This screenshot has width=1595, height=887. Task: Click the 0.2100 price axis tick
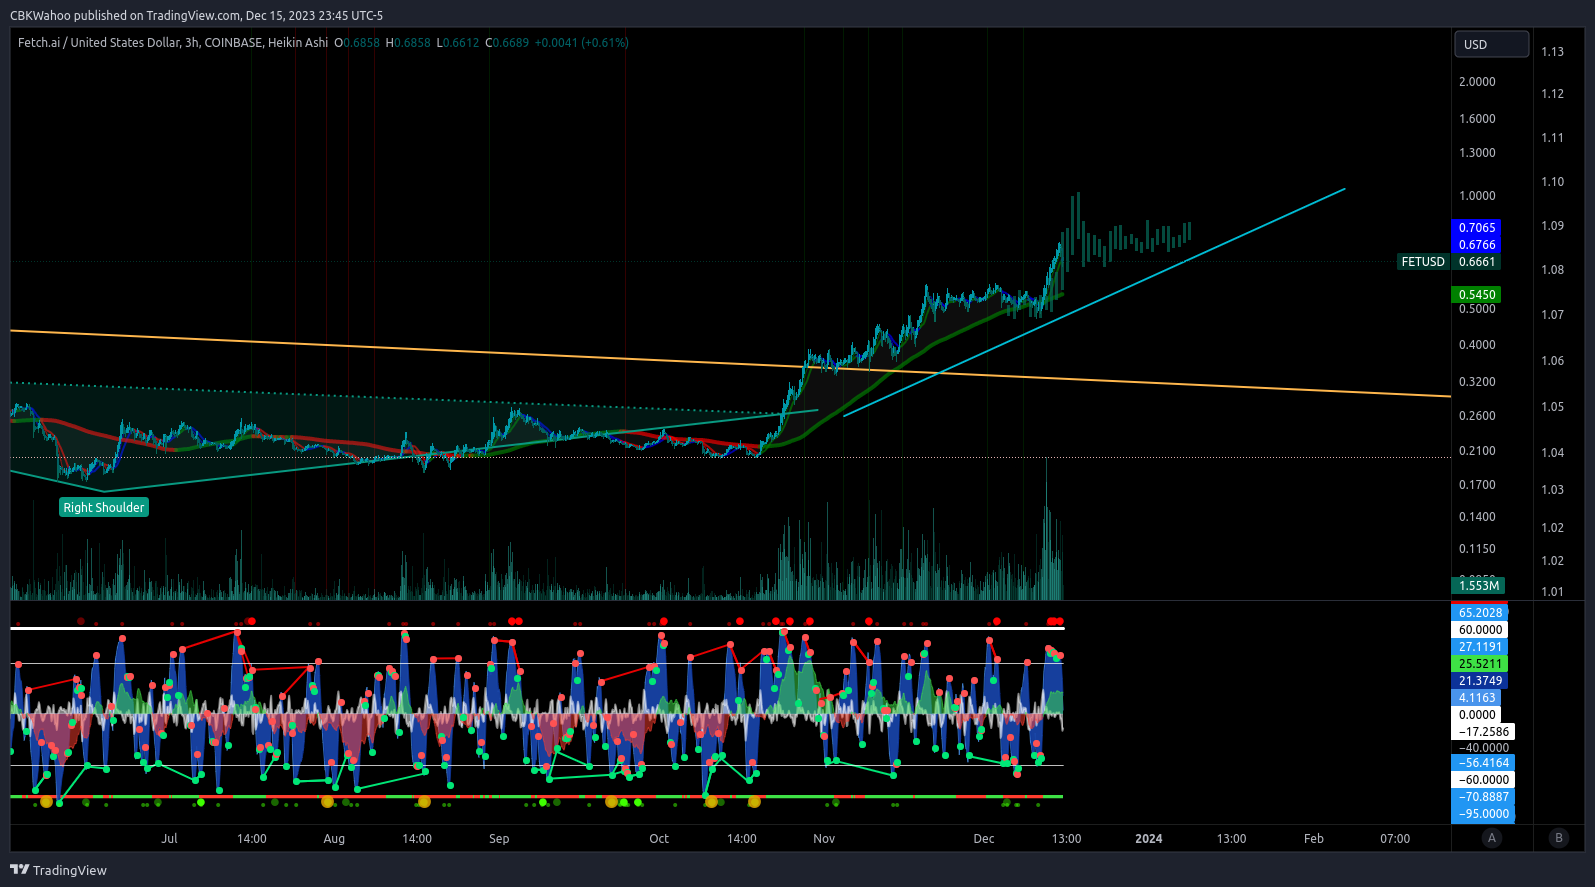(x=1477, y=451)
